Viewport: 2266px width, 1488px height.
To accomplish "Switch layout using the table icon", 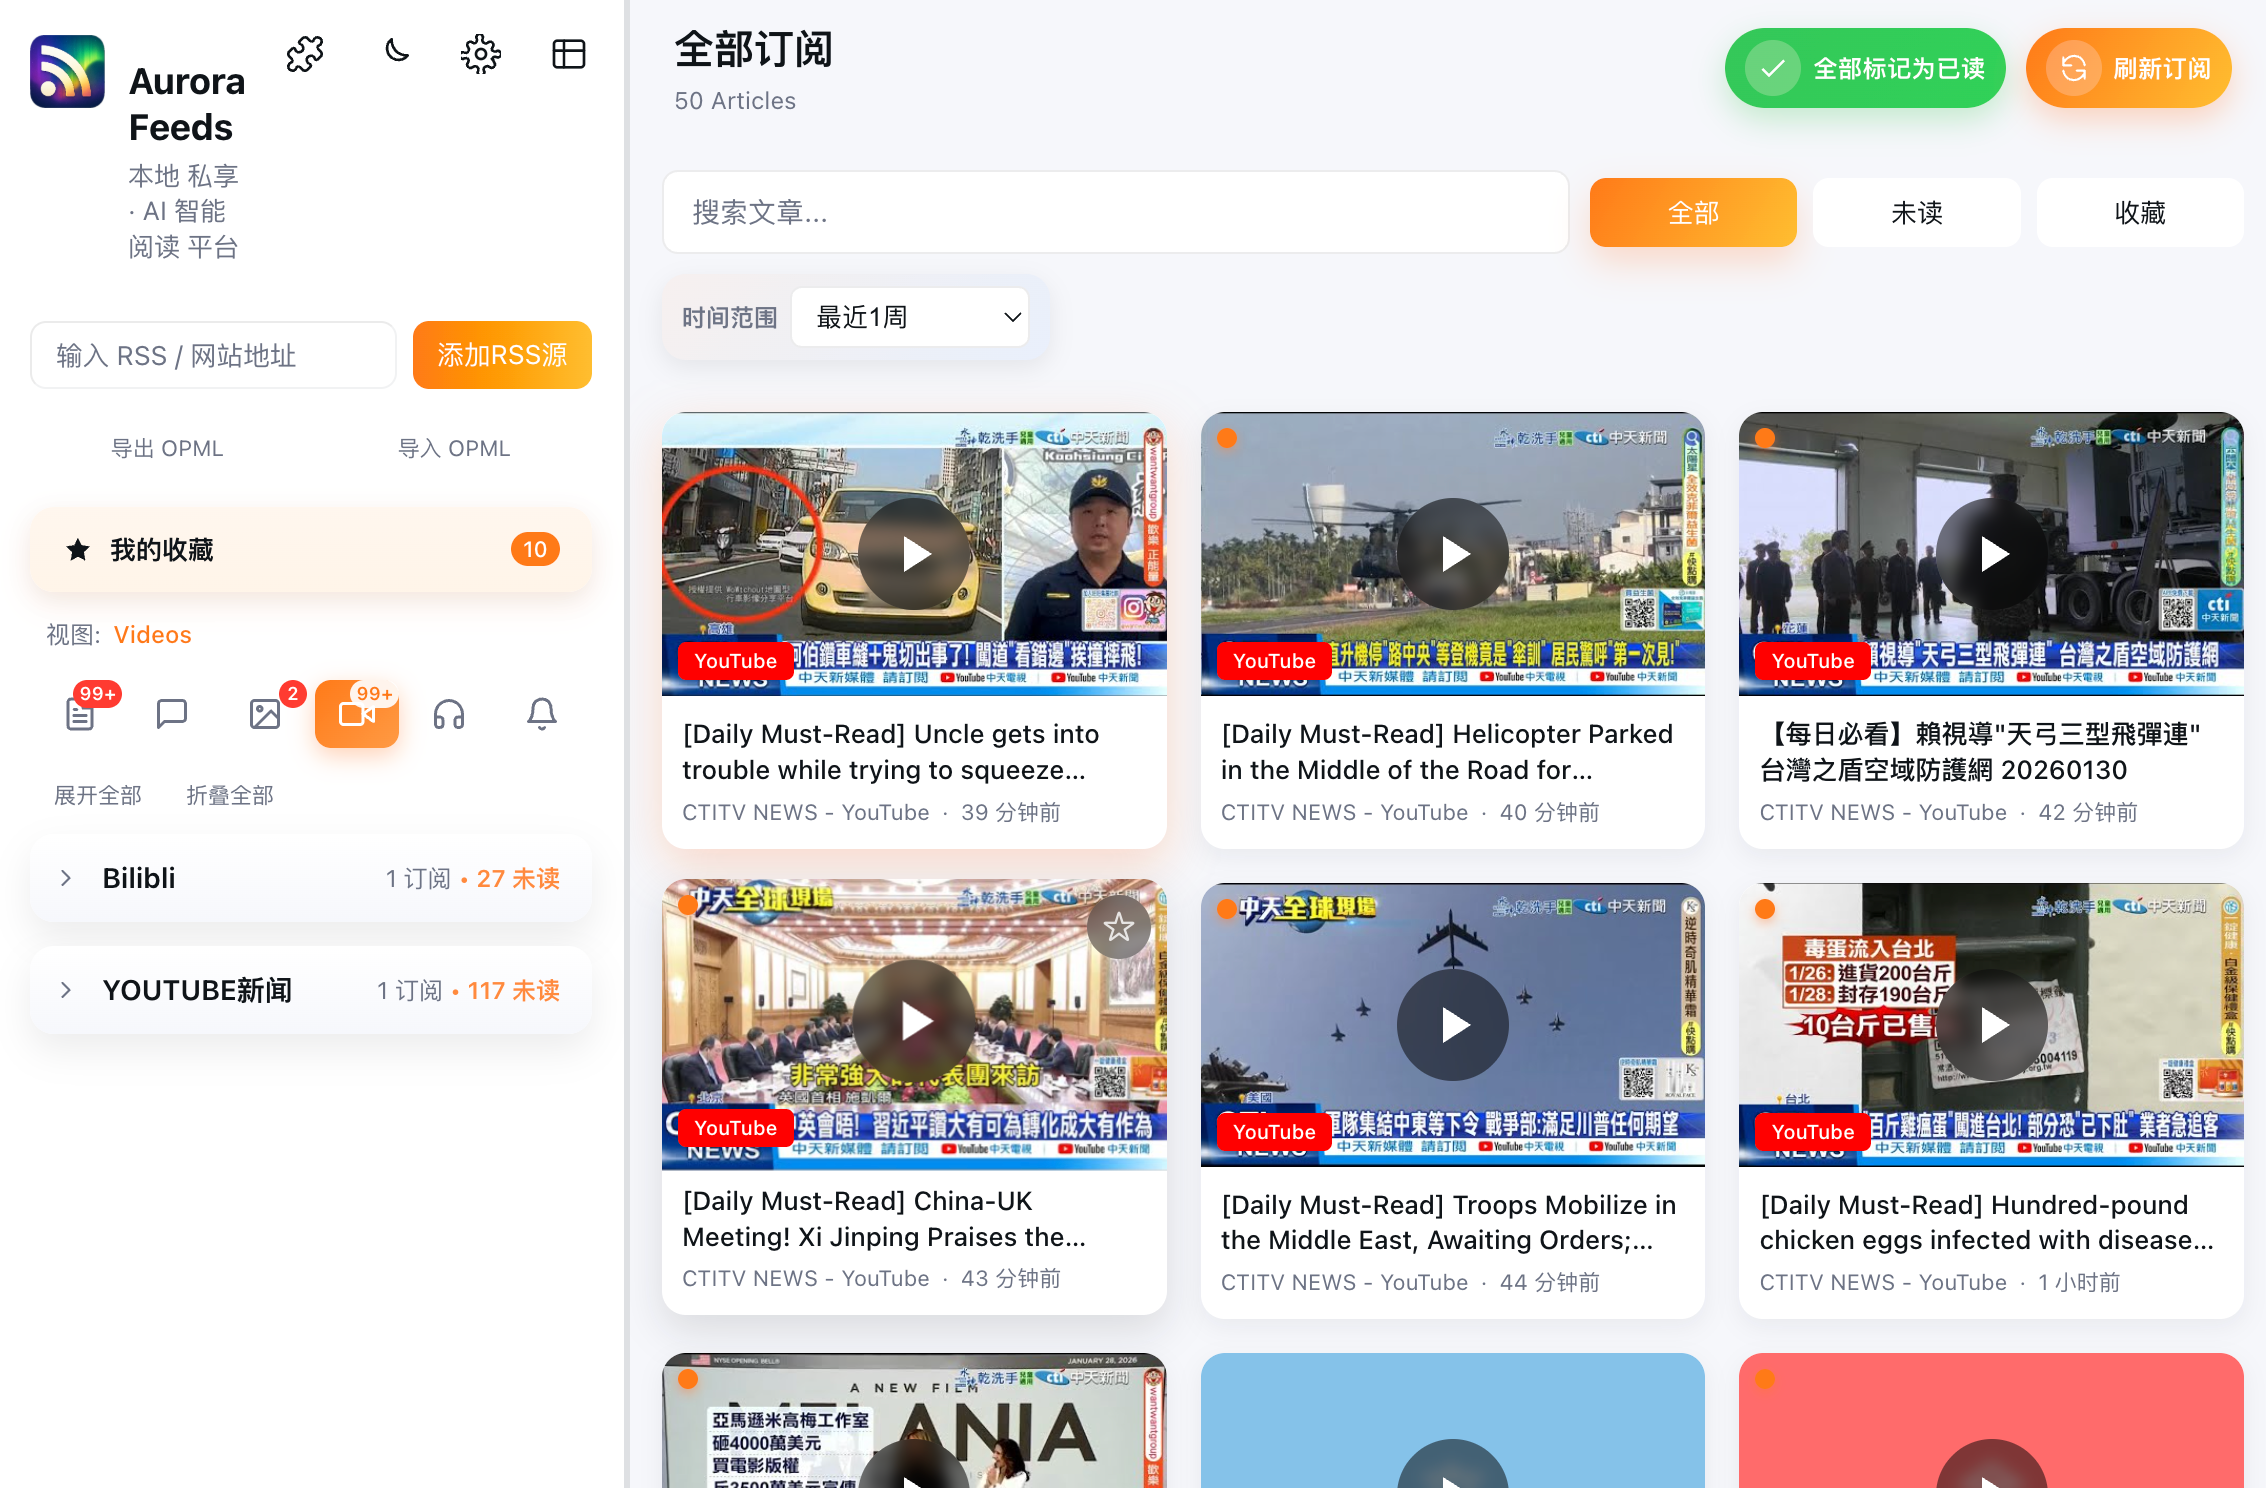I will (x=569, y=54).
